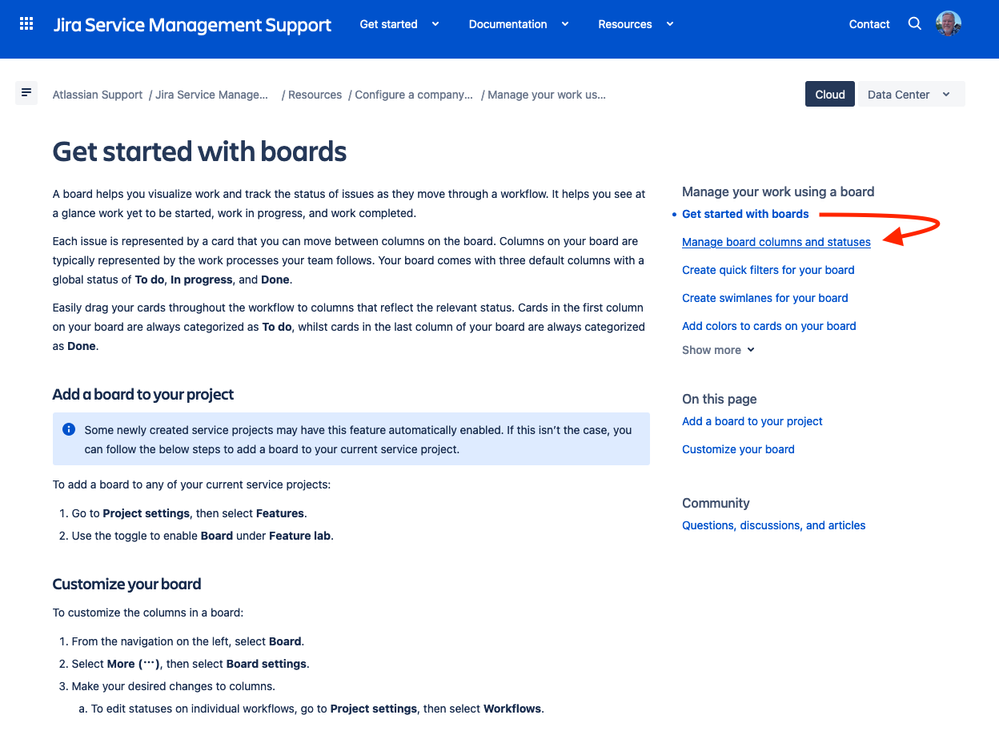Open the Atlassian app switcher grid icon
This screenshot has width=999, height=756.
(26, 24)
